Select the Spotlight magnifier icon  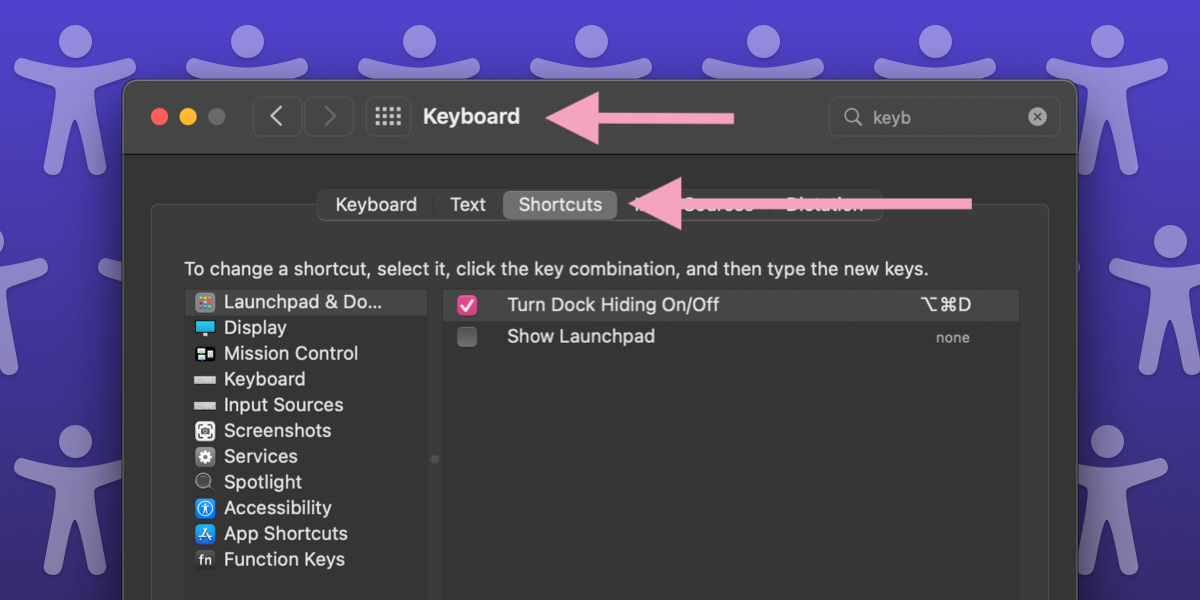(x=205, y=482)
